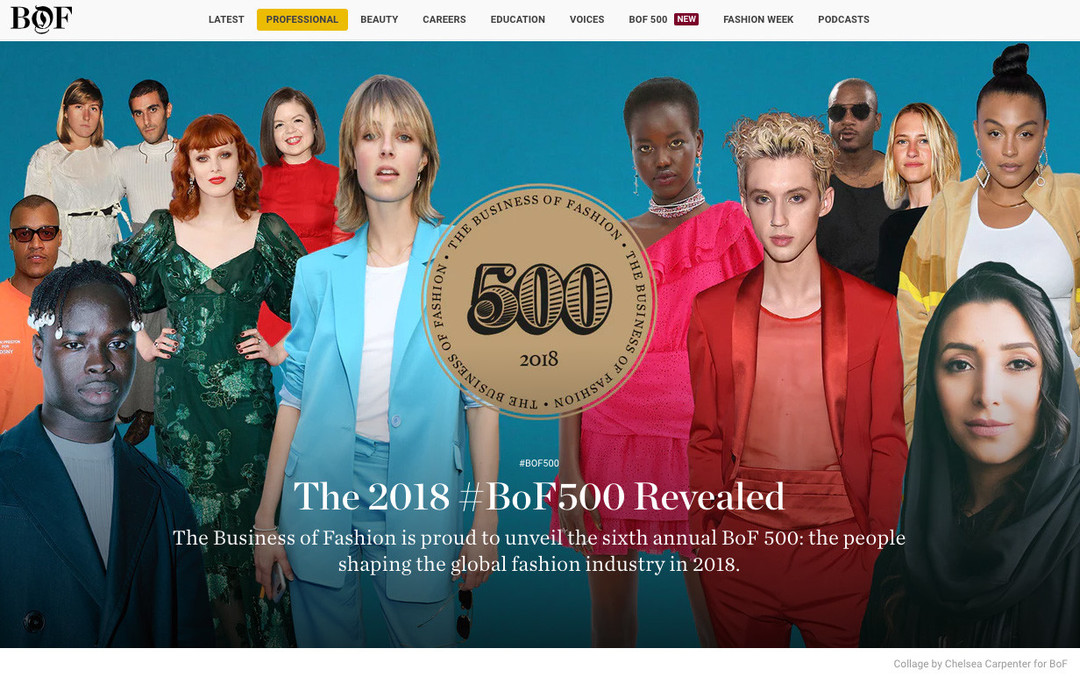The image size is (1080, 677).
Task: Click the BoF logo
Action: [x=41, y=19]
